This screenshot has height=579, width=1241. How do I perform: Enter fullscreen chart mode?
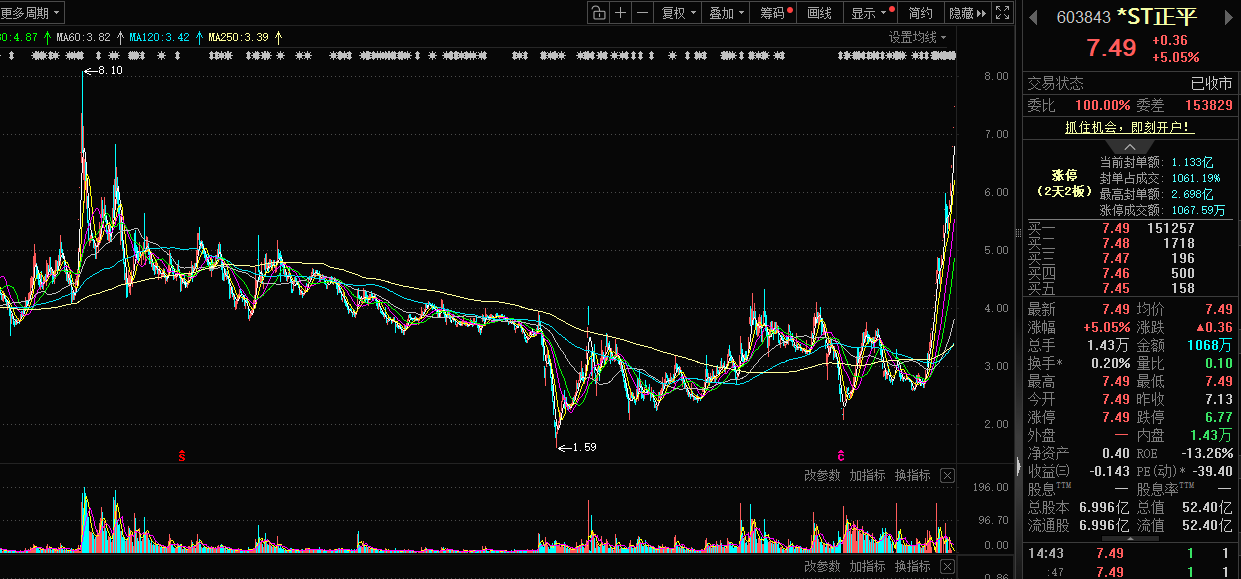[1002, 13]
